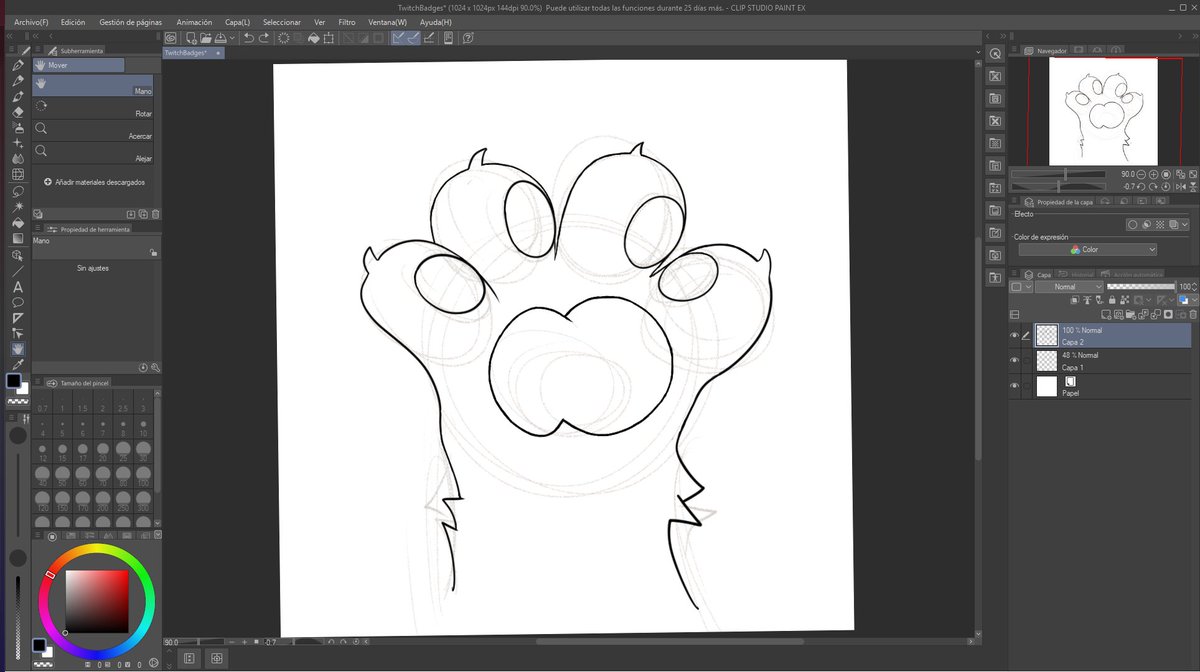The height and width of the screenshot is (672, 1200).
Task: Lock the selected layer using the padlock icon
Action: (x=1112, y=300)
